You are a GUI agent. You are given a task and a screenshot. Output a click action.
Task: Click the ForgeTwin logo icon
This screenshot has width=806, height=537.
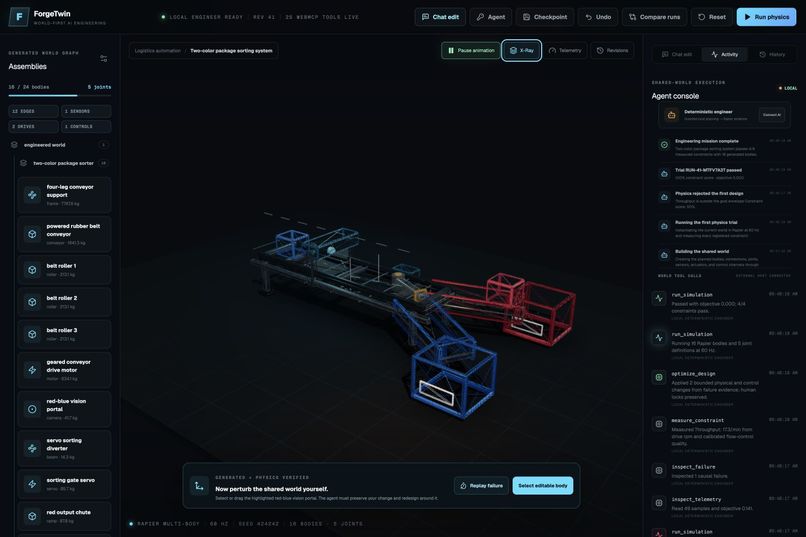(19, 17)
